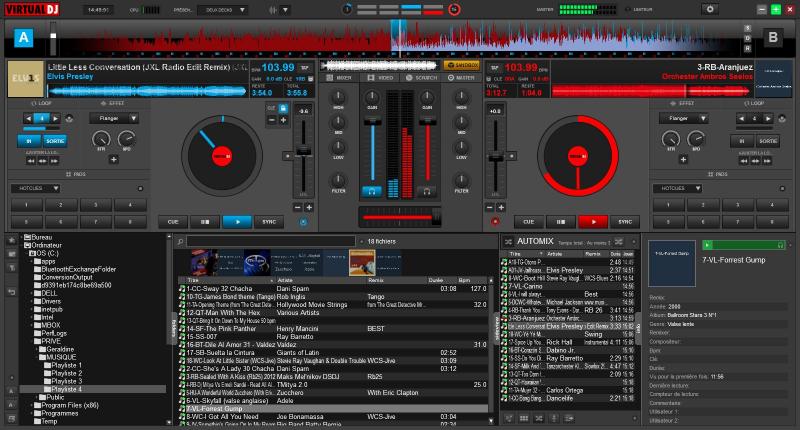This screenshot has width=800, height=430.
Task: Click pitch plus button on deck A
Action: tap(309, 208)
